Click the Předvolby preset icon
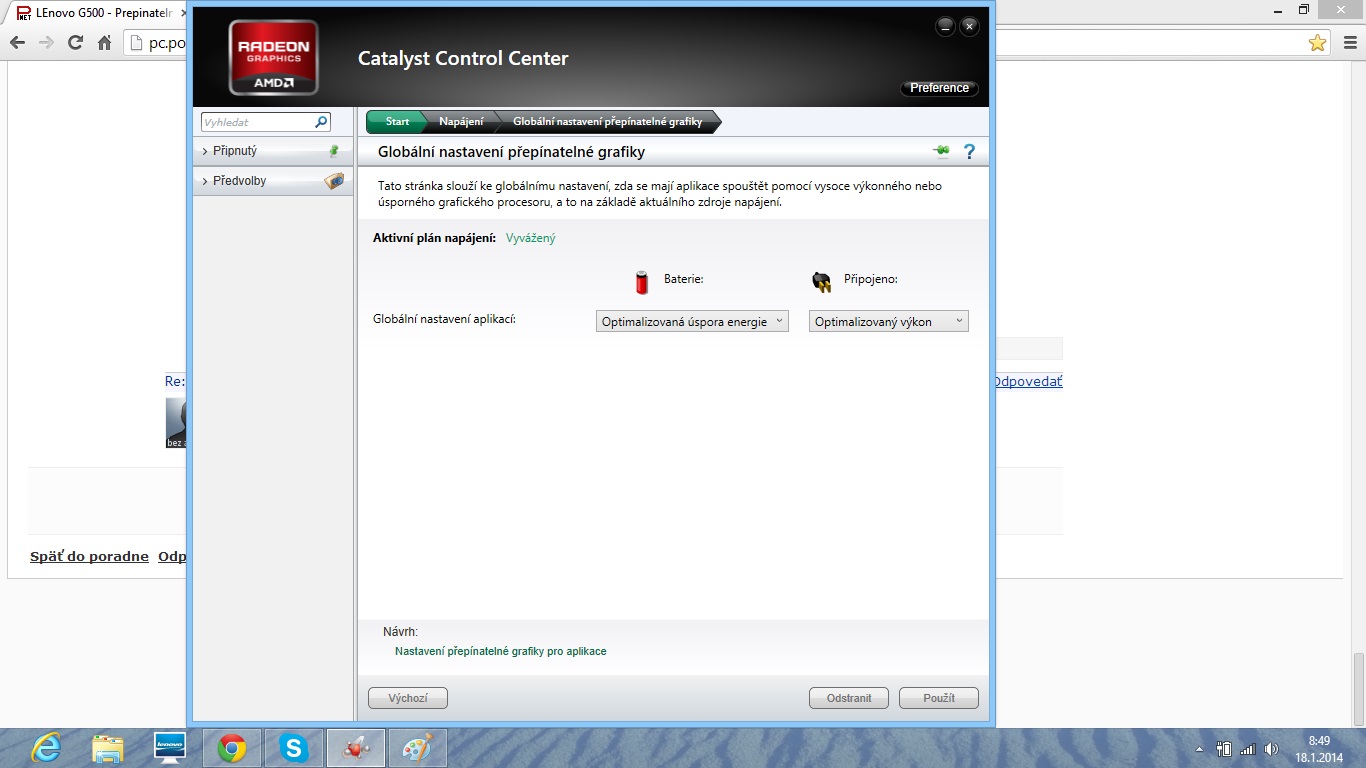Screen dimensions: 1366x768 click(334, 181)
